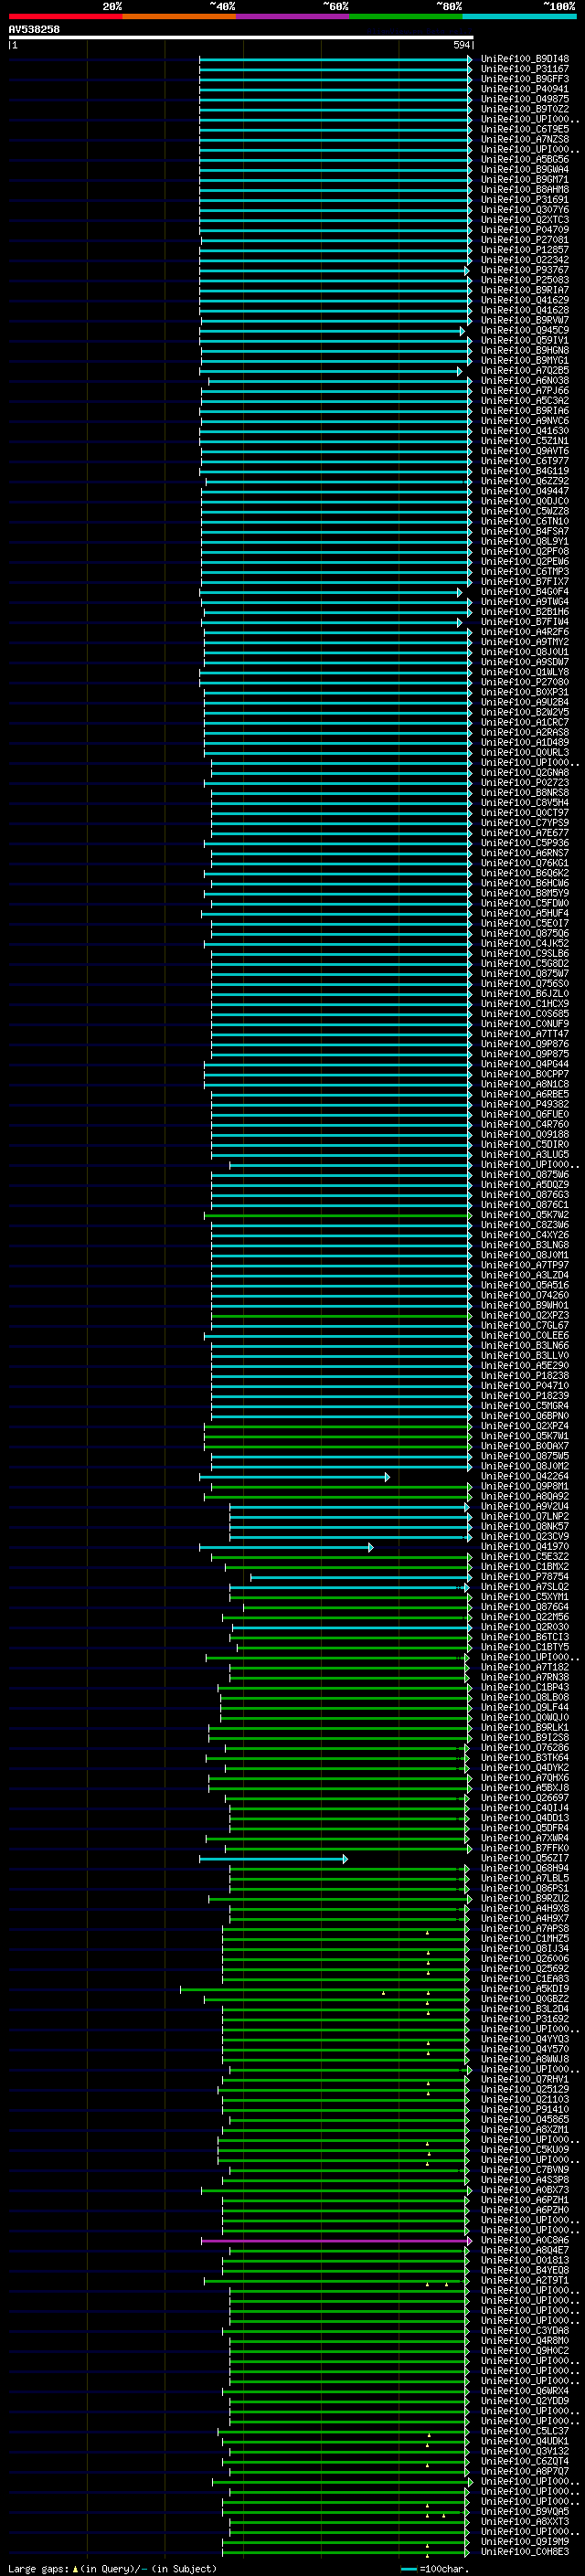The height and width of the screenshot is (2576, 585).
Task: Click UniRef100_A8QA92 label
Action: [x=524, y=1497]
